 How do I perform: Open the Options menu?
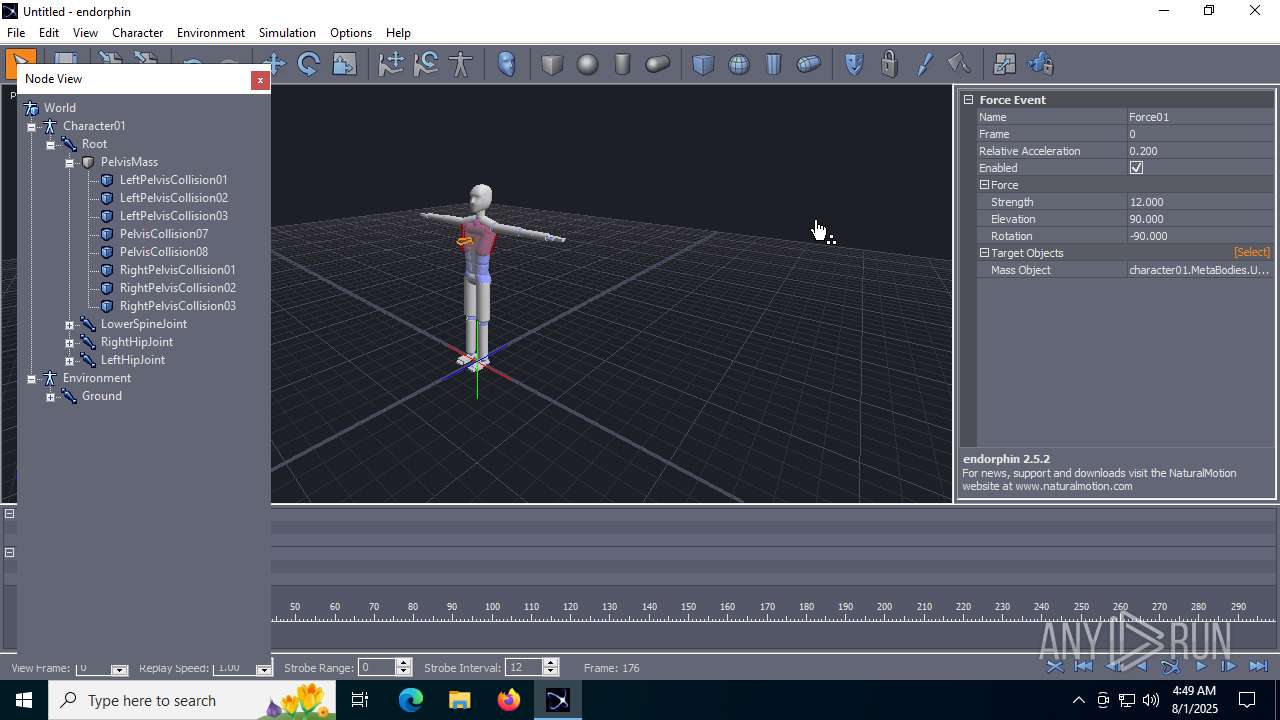coord(351,33)
